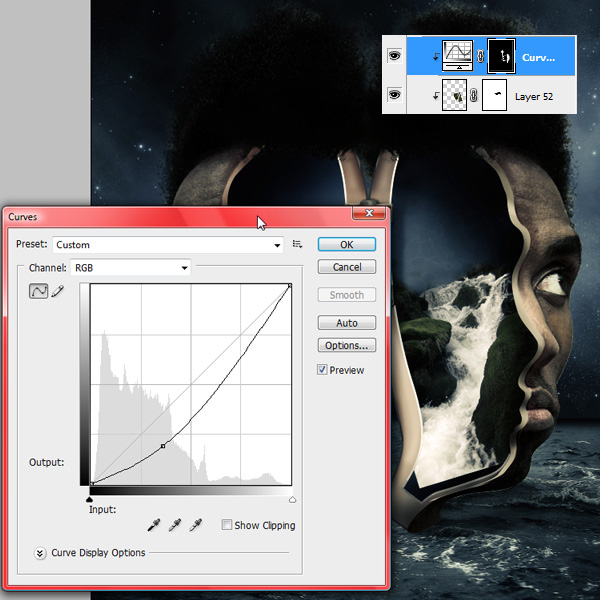Select the Curv... layer name
The width and height of the screenshot is (600, 600).
538,58
